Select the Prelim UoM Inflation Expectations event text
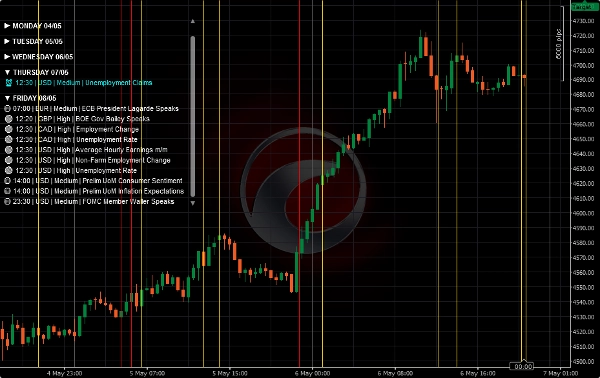Viewport: 600px width, 378px height. tap(98, 191)
